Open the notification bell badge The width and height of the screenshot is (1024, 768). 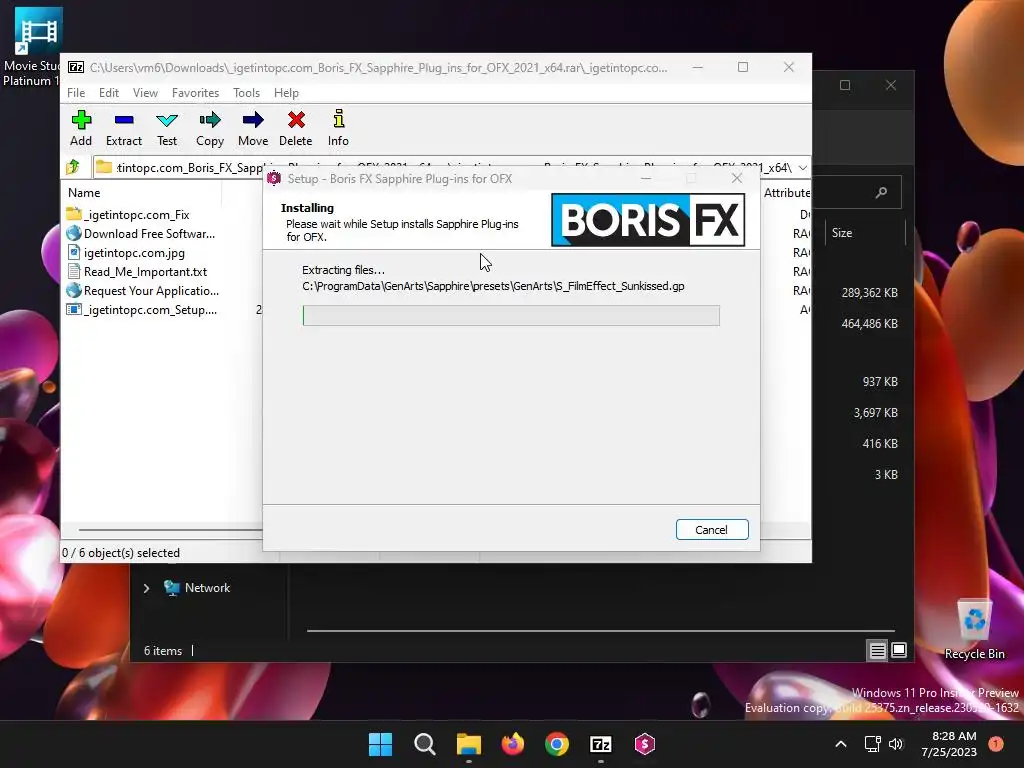tap(996, 744)
